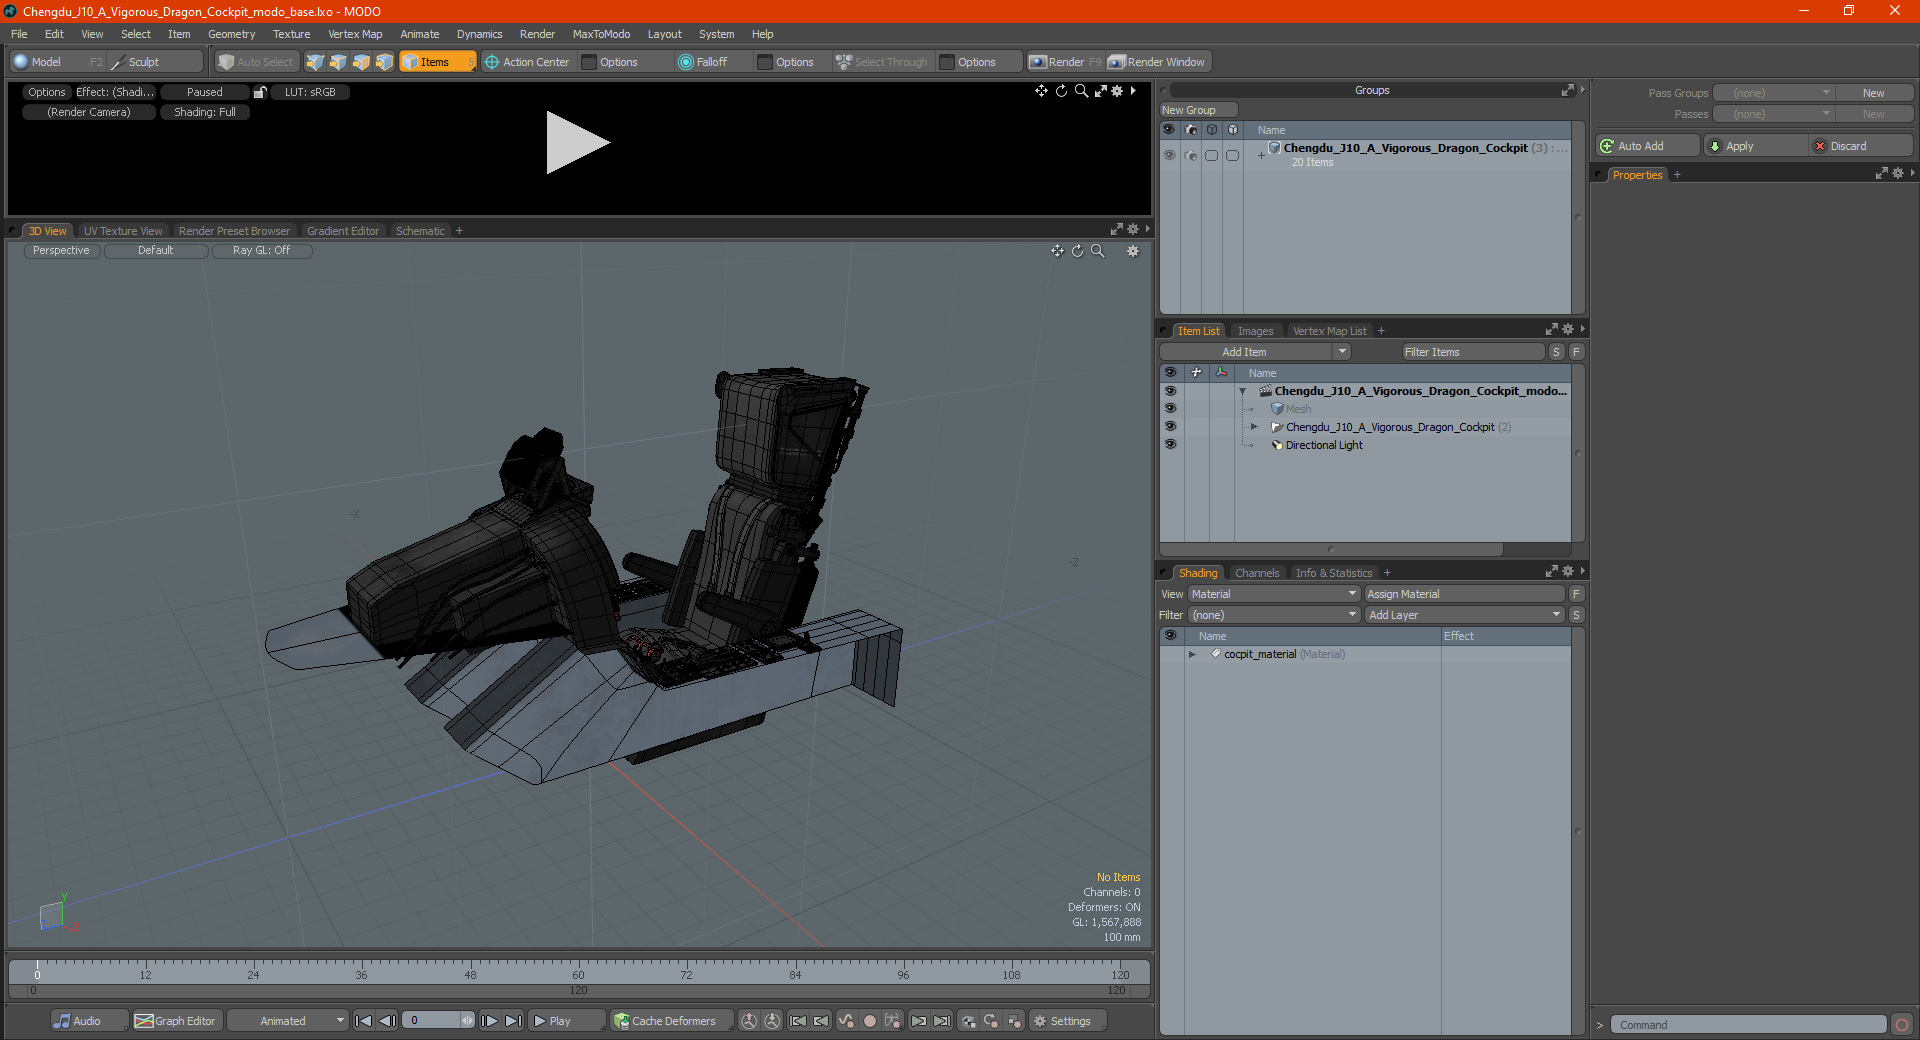The width and height of the screenshot is (1920, 1040).
Task: Activate Items selection mode
Action: click(437, 62)
